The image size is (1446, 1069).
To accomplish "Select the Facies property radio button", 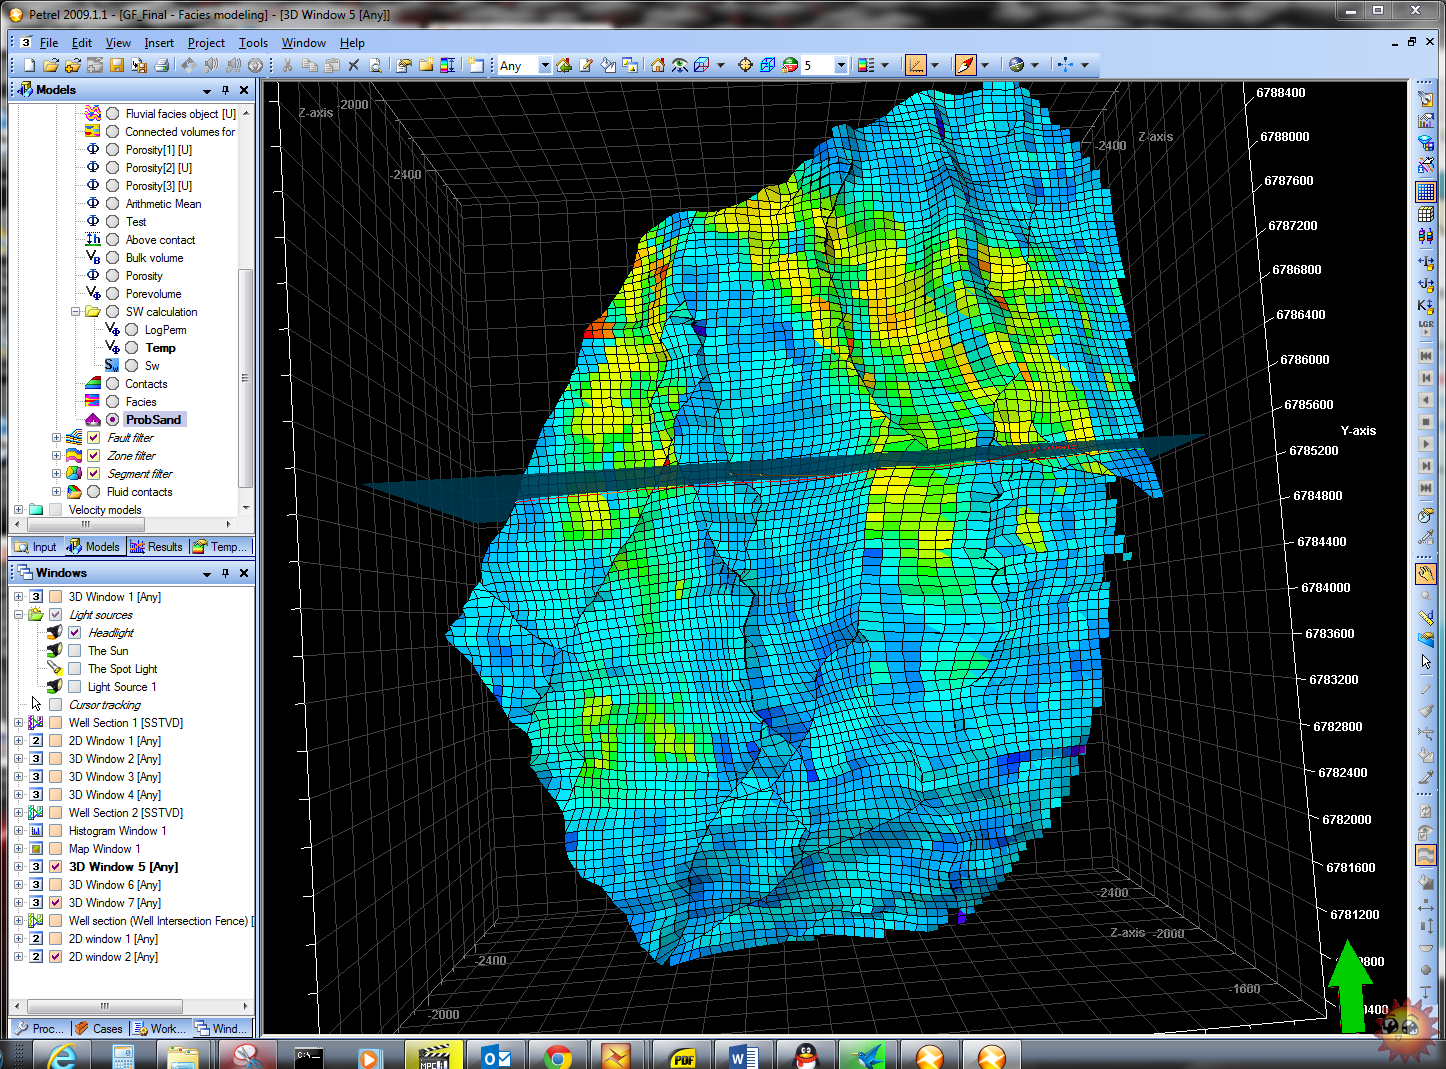I will click(113, 402).
